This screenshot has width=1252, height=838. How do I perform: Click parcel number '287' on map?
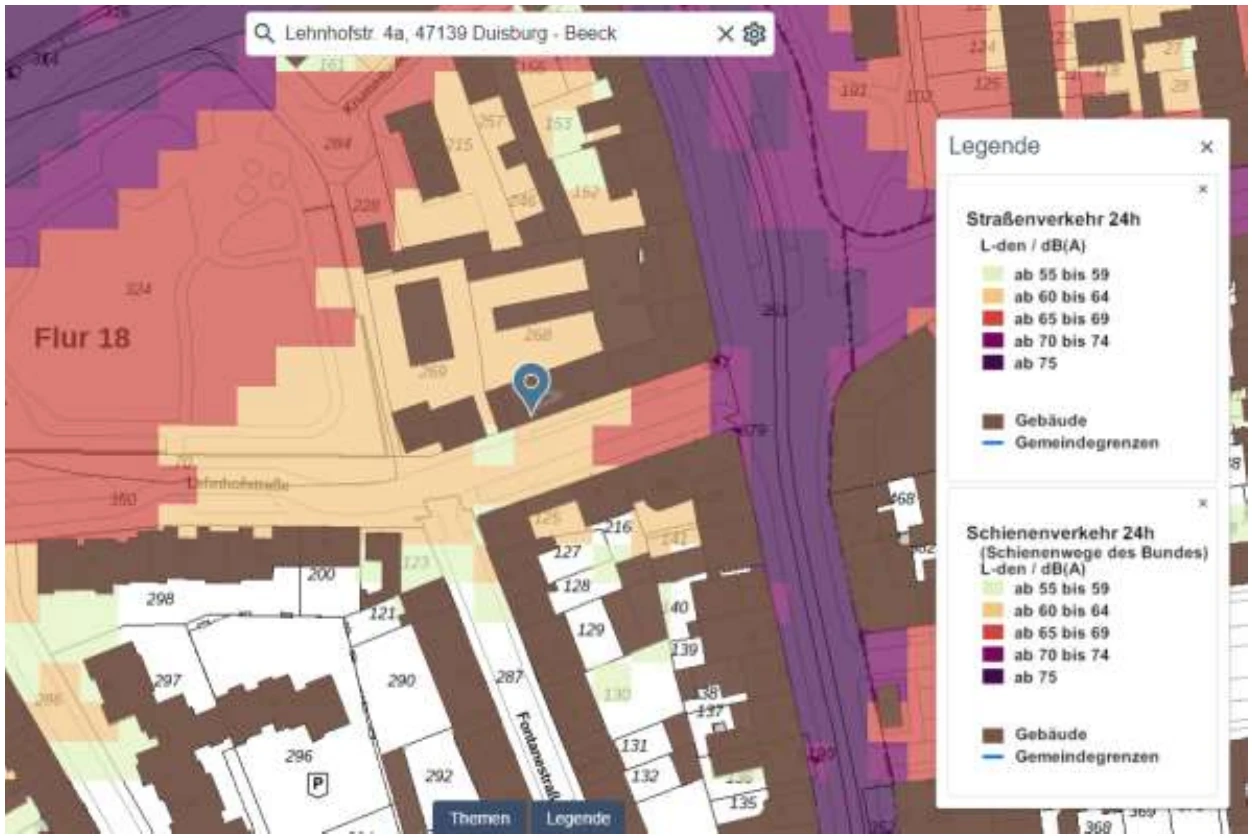(x=509, y=677)
